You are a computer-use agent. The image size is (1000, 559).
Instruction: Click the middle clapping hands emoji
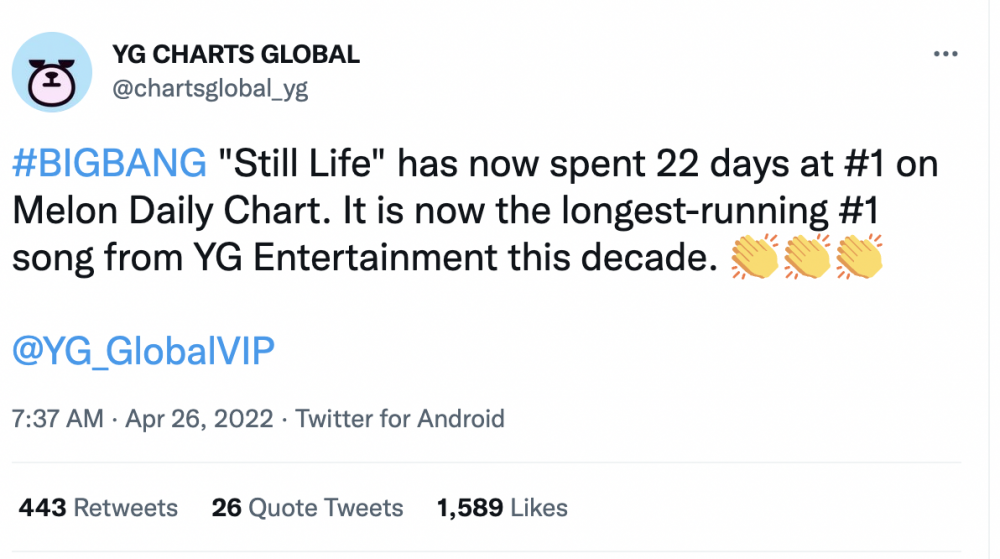807,256
